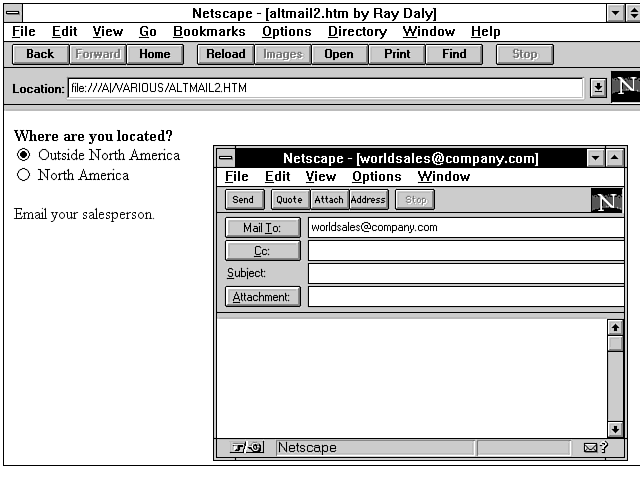
Task: Open the Bookmarks menu
Action: (x=210, y=32)
